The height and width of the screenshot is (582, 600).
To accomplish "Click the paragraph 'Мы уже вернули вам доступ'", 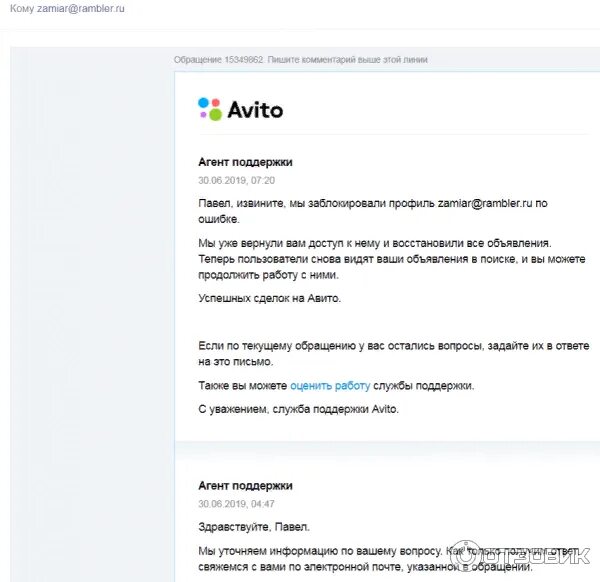I will [392, 259].
